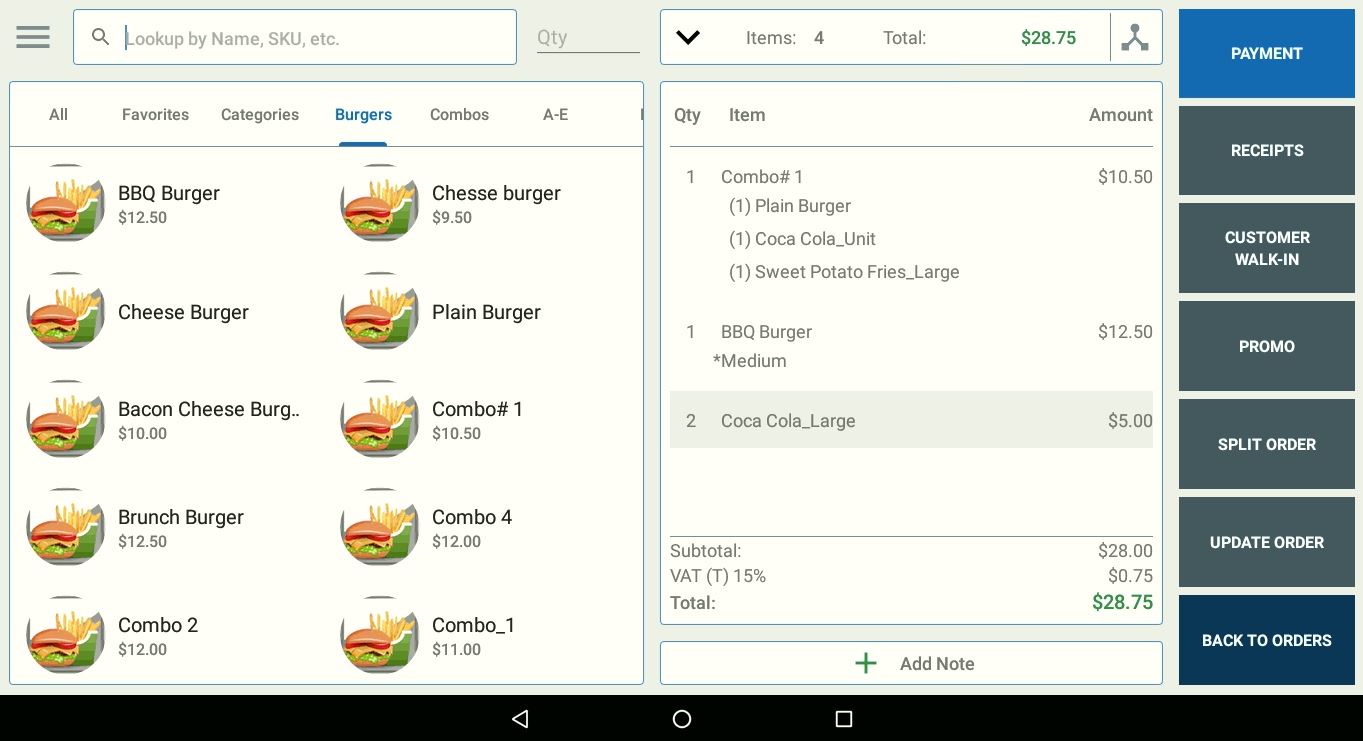The image size is (1363, 741).
Task: Tap the BBQ Burger product image
Action: coord(66,204)
